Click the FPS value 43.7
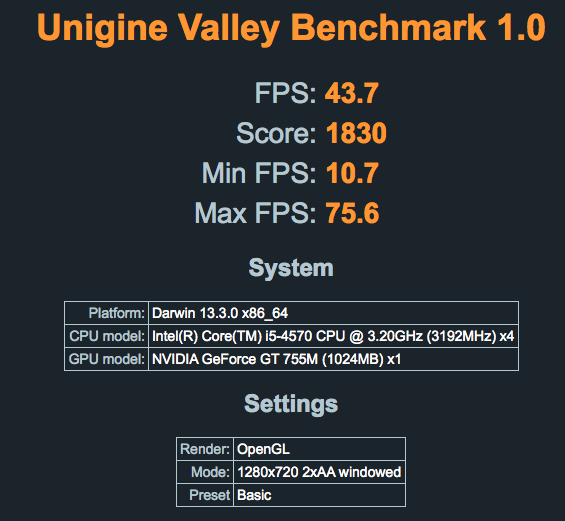Screen dimensions: 565x521 pos(352,93)
